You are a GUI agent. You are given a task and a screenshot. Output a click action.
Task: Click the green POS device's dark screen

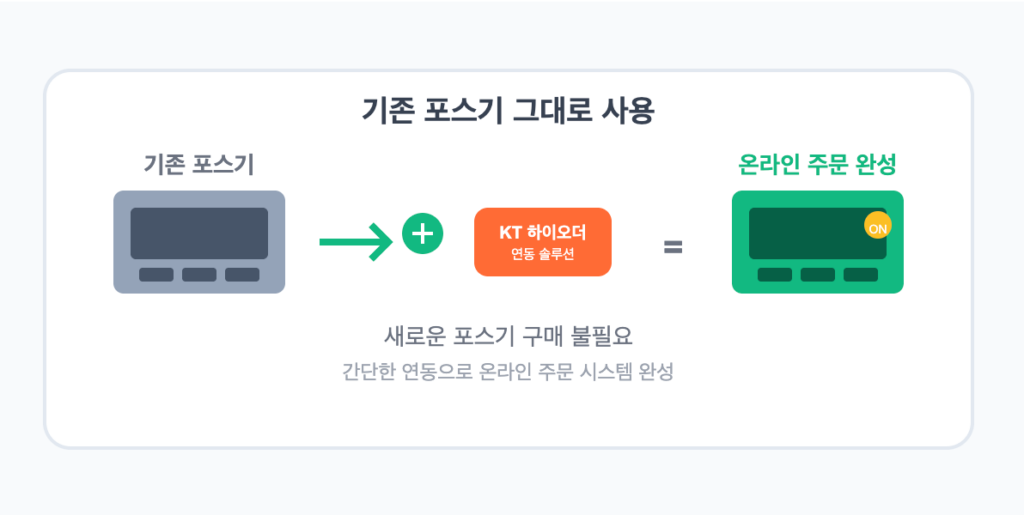818,234
